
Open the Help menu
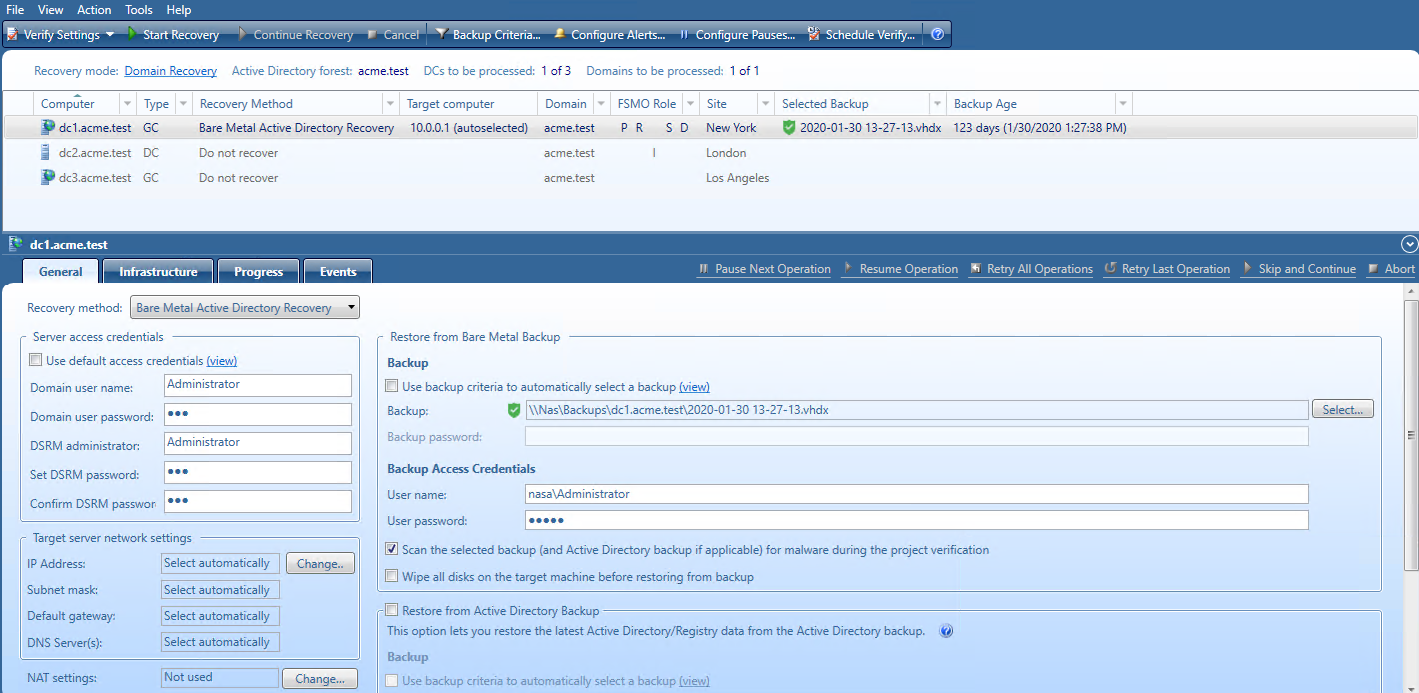click(x=179, y=9)
